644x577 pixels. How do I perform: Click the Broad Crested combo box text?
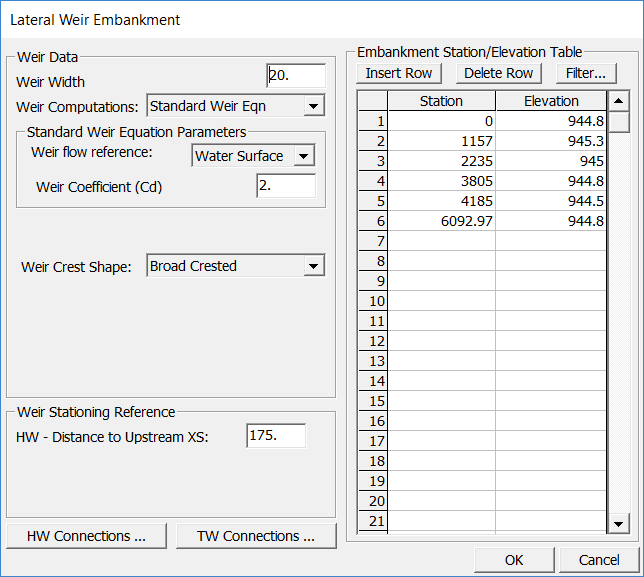pos(193,266)
